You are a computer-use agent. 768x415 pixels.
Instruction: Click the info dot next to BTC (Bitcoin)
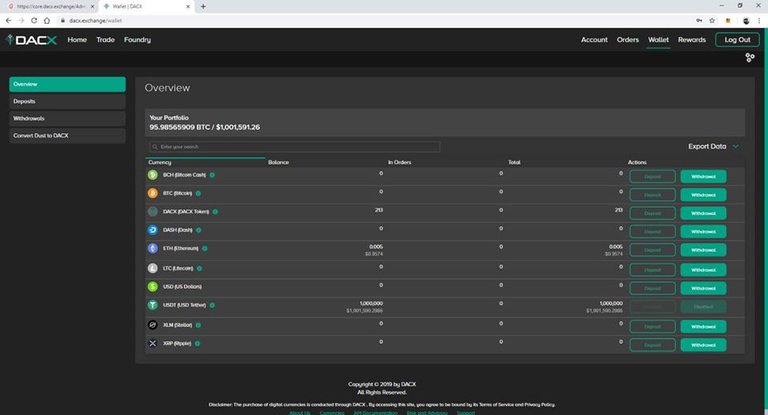(x=198, y=194)
